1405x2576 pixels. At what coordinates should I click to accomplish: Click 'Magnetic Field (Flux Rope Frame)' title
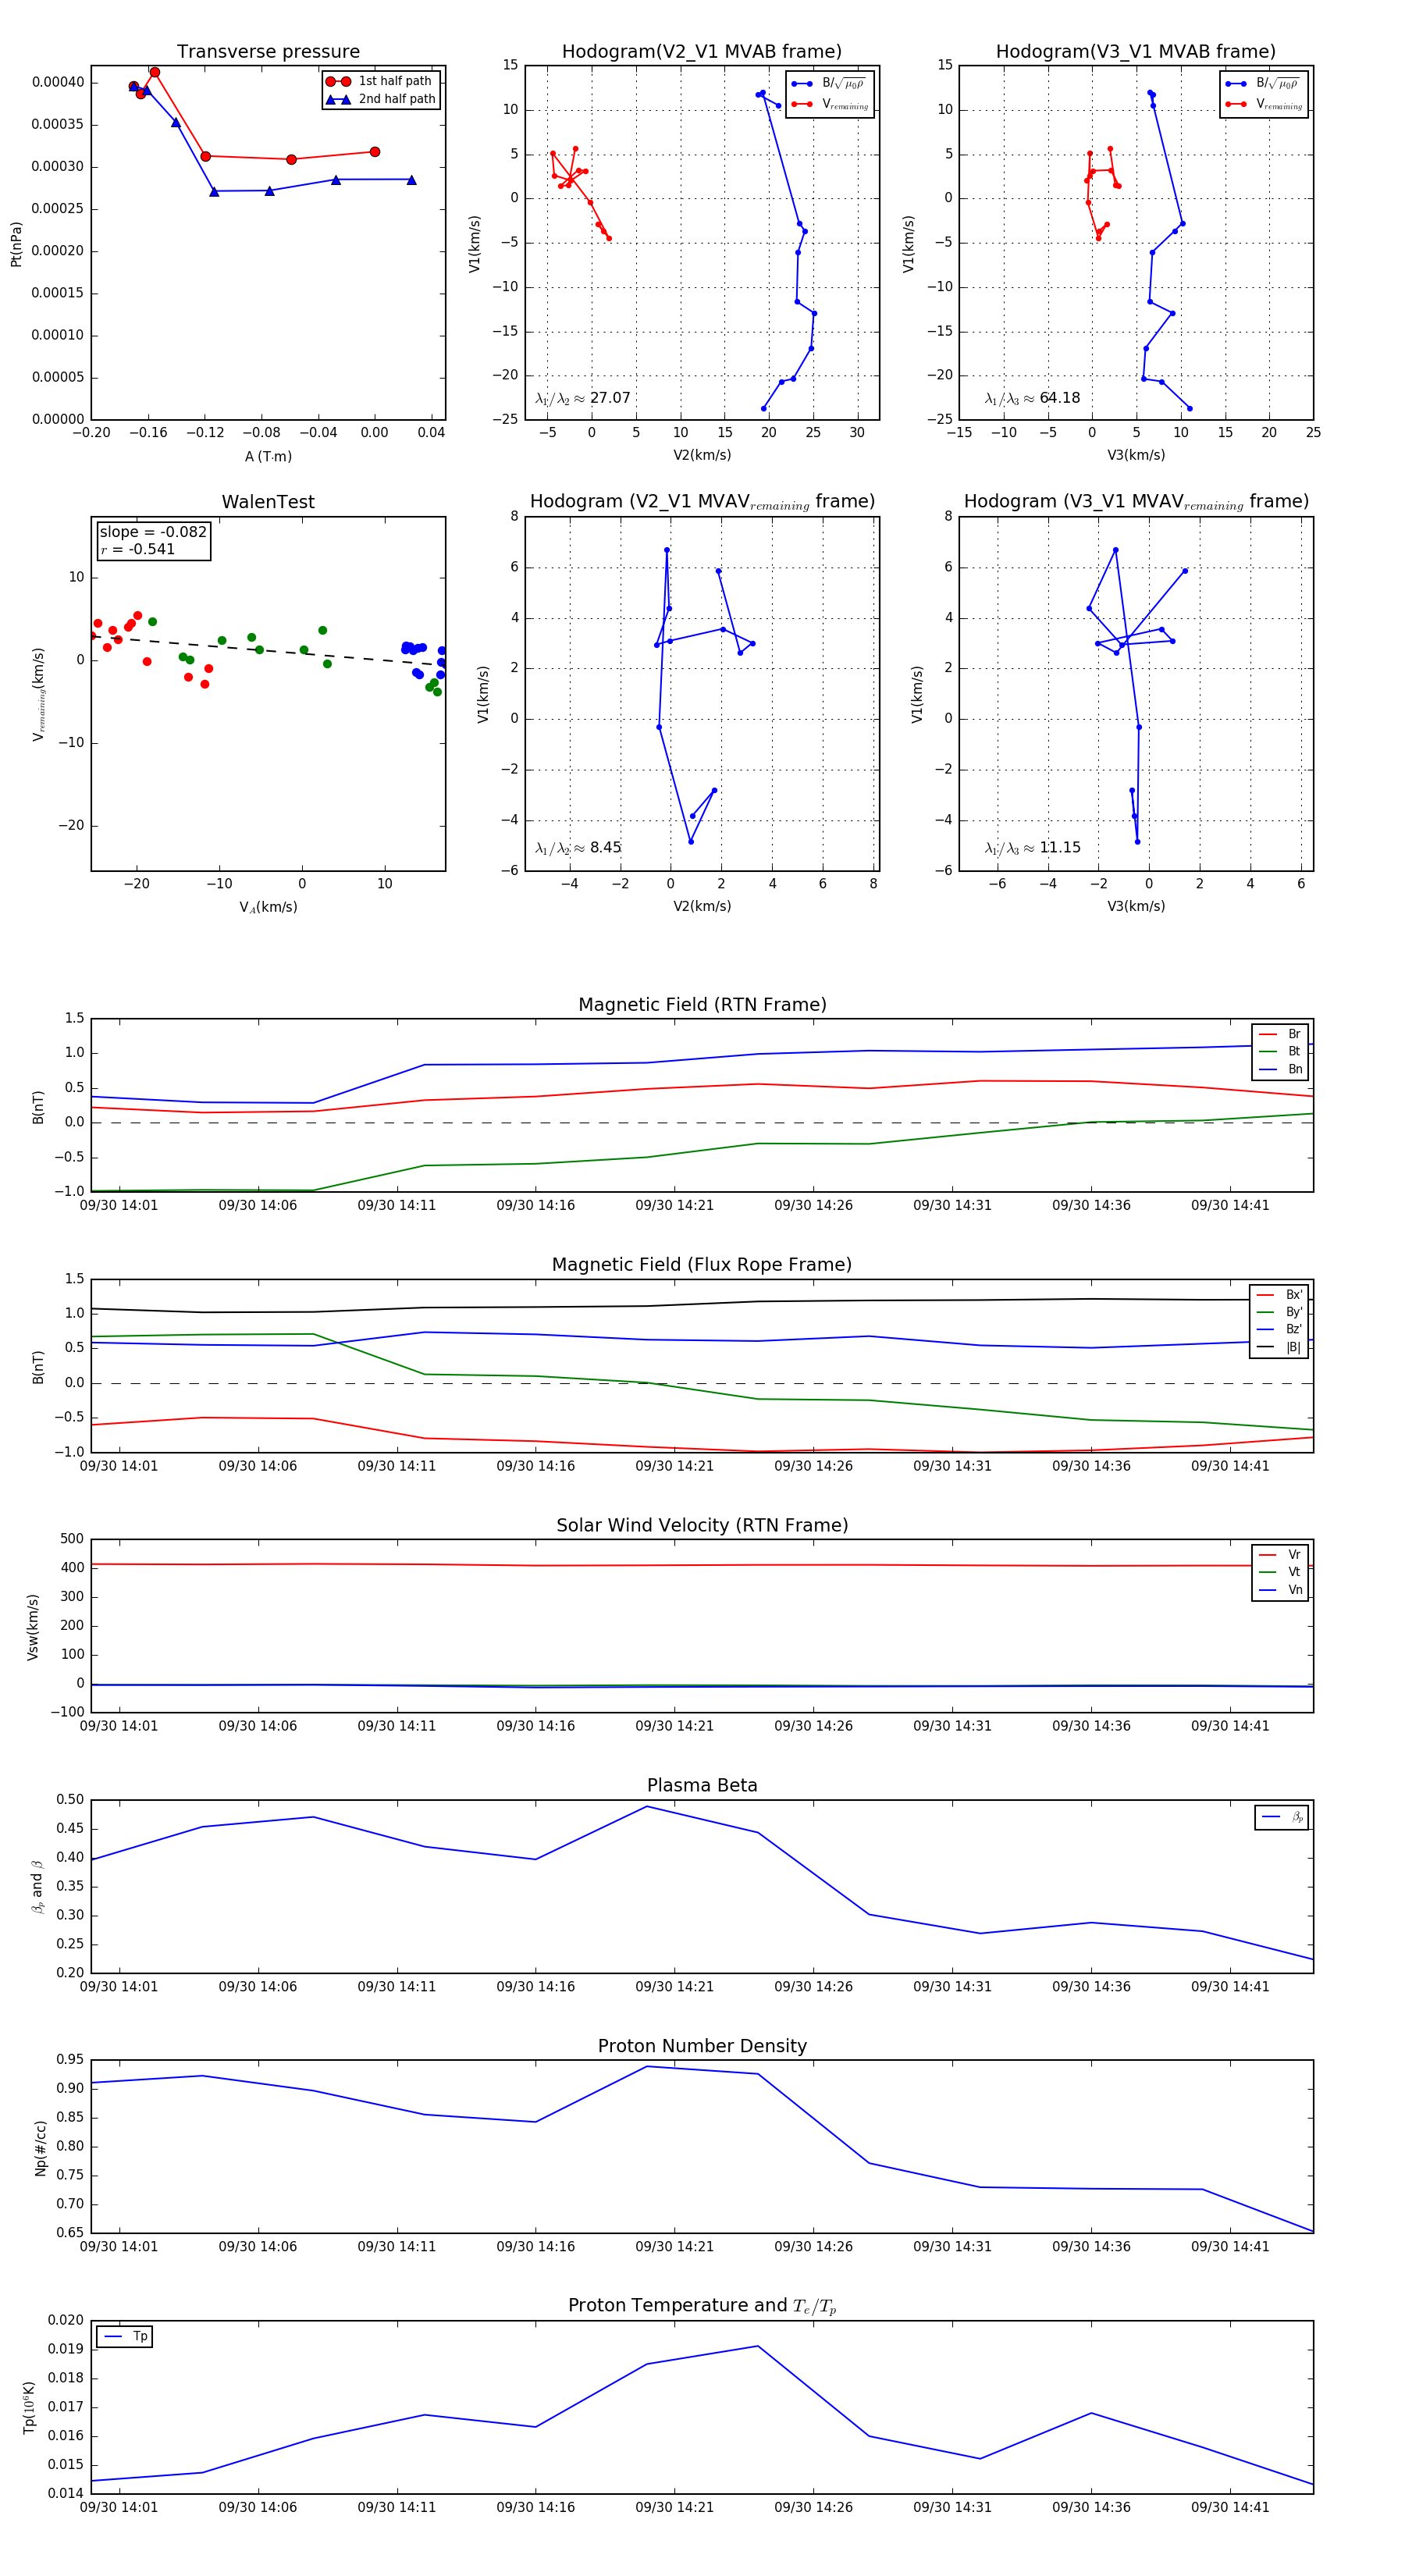point(702,1265)
